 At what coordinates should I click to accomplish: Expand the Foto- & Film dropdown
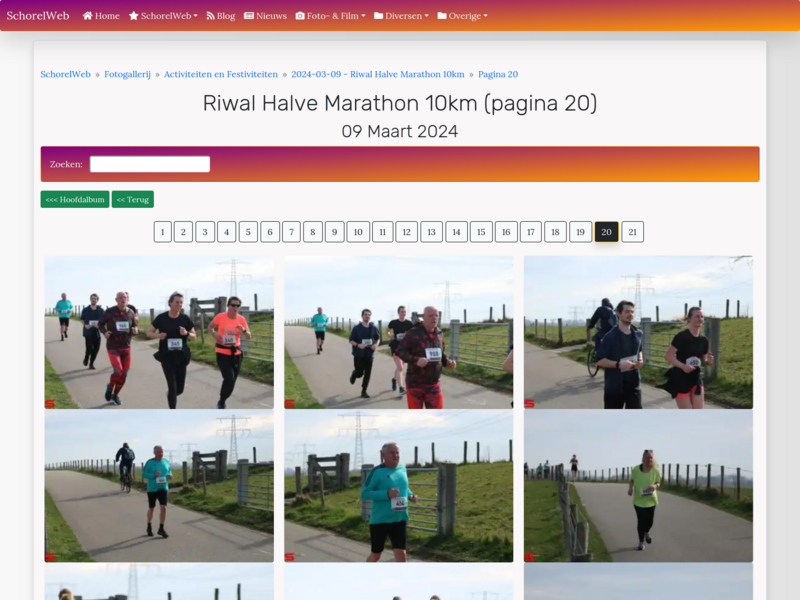[x=331, y=16]
